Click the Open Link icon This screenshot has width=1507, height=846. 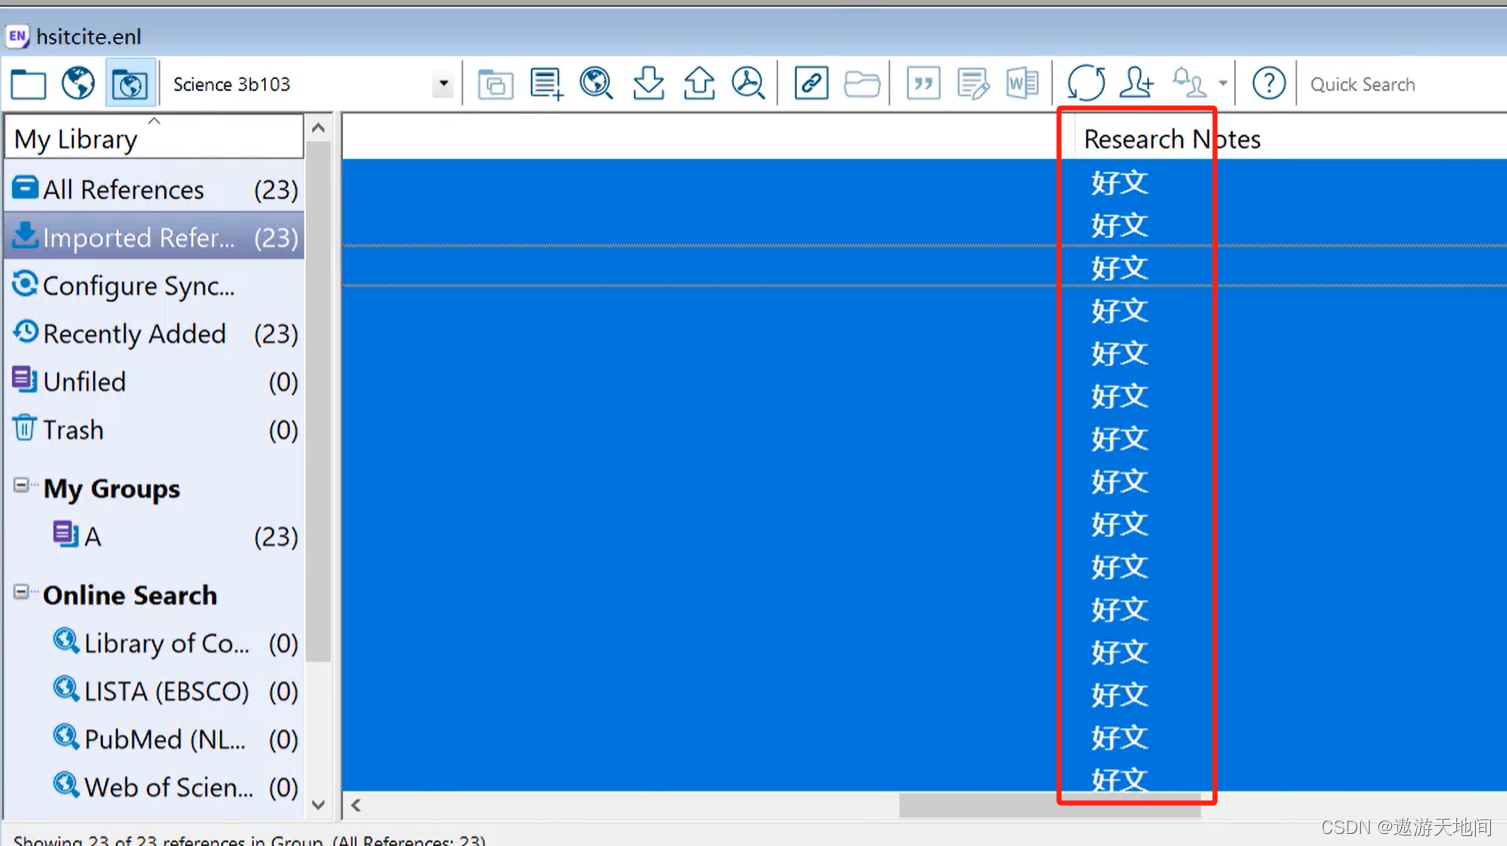[811, 84]
